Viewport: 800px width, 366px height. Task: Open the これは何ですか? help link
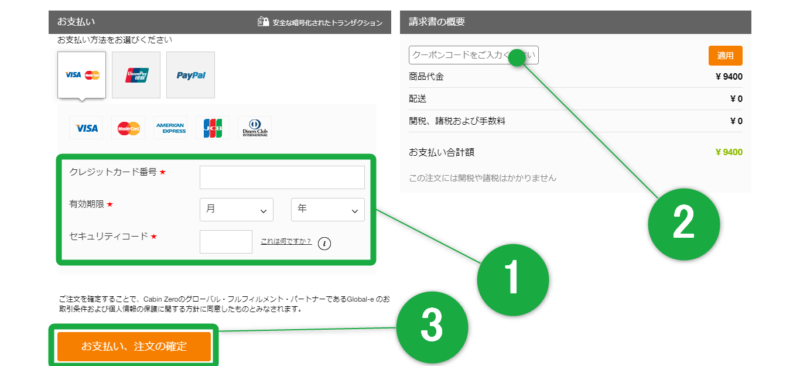pyautogui.click(x=286, y=242)
